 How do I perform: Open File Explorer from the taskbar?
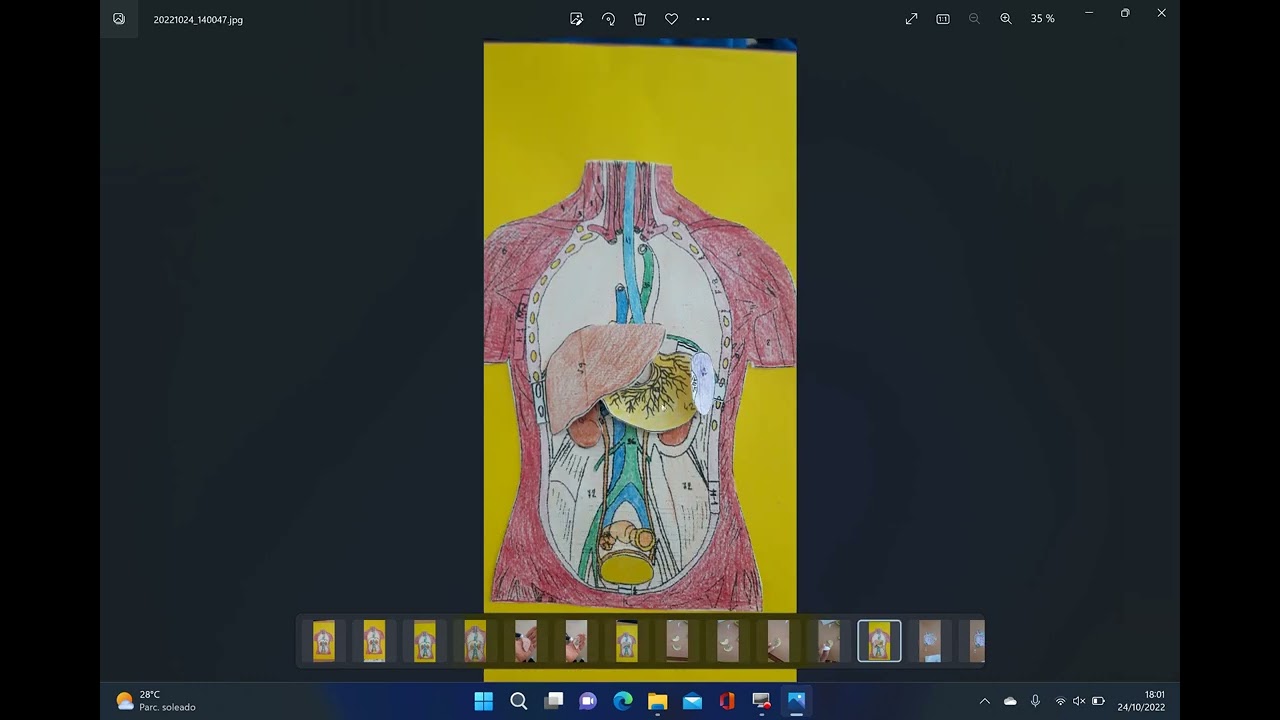click(x=657, y=701)
